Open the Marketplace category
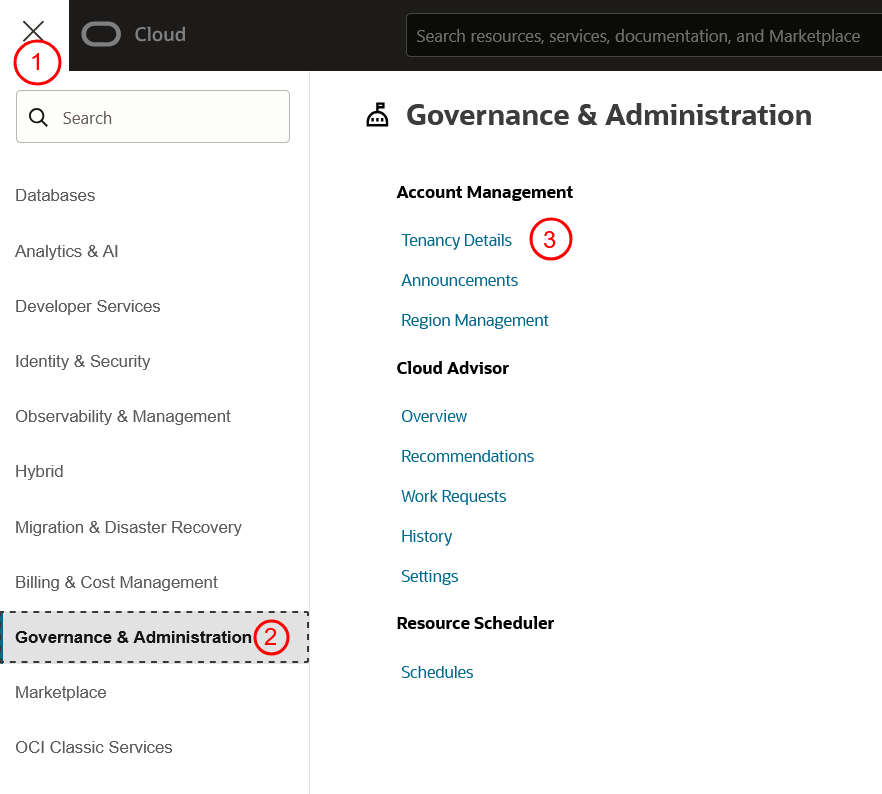882x794 pixels. [x=61, y=693]
